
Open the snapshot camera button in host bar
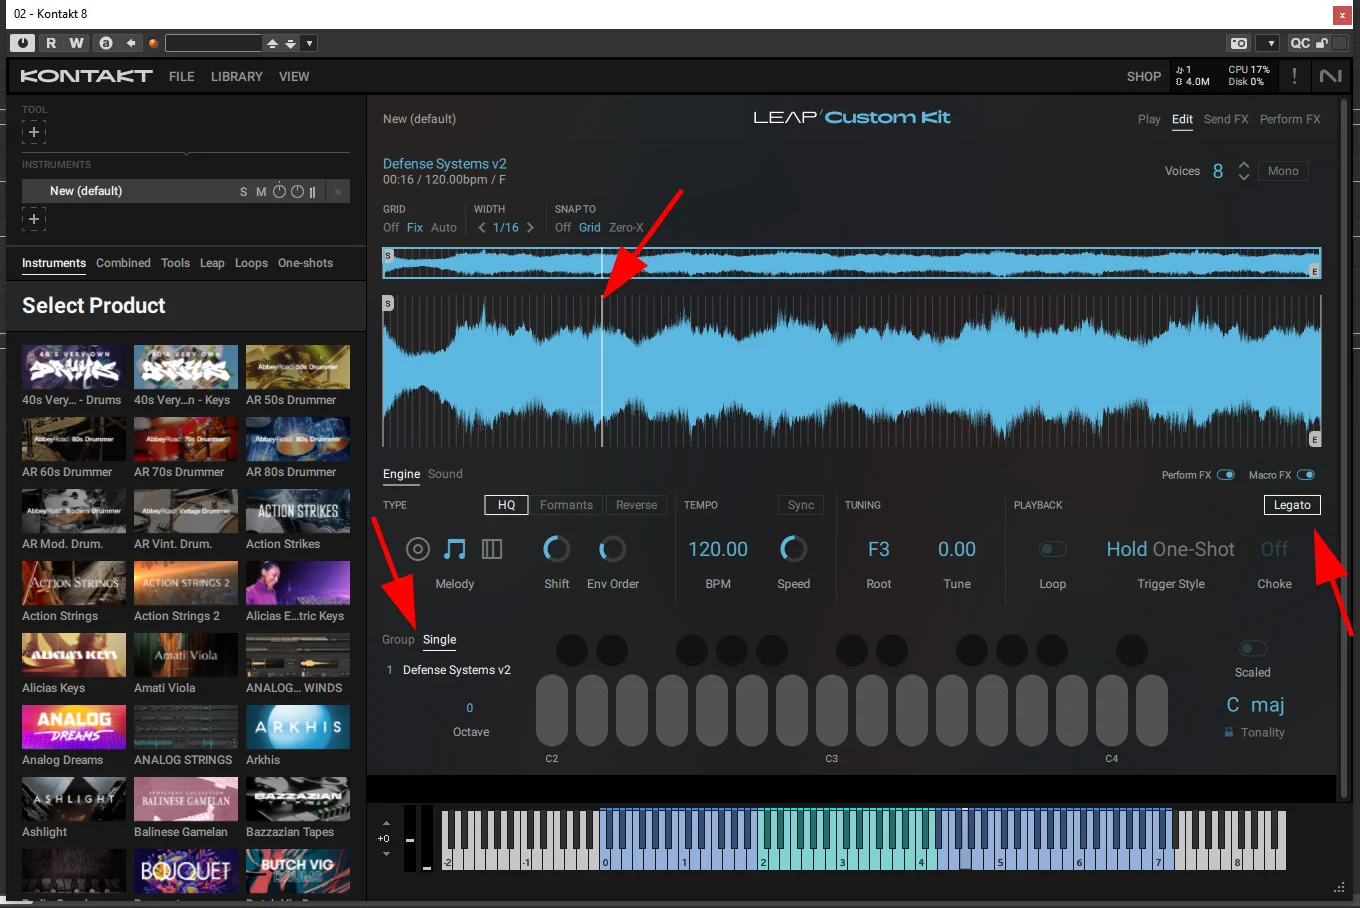click(x=1239, y=43)
